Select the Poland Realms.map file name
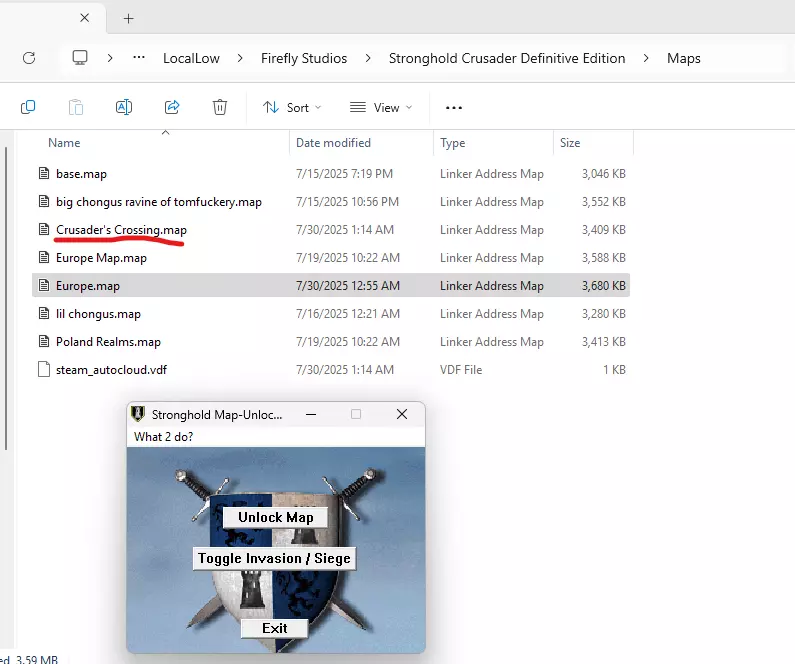795x664 pixels. click(108, 342)
